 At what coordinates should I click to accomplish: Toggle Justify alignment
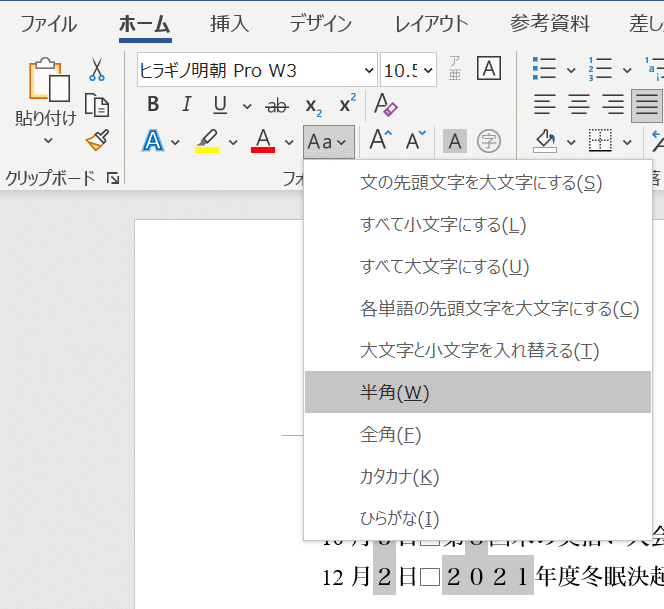pyautogui.click(x=647, y=106)
